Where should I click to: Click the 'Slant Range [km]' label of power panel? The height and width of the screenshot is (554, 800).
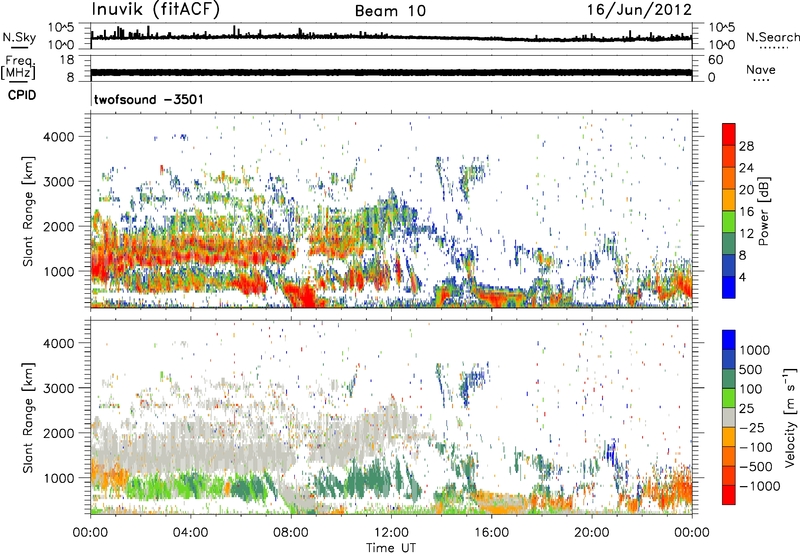(28, 211)
